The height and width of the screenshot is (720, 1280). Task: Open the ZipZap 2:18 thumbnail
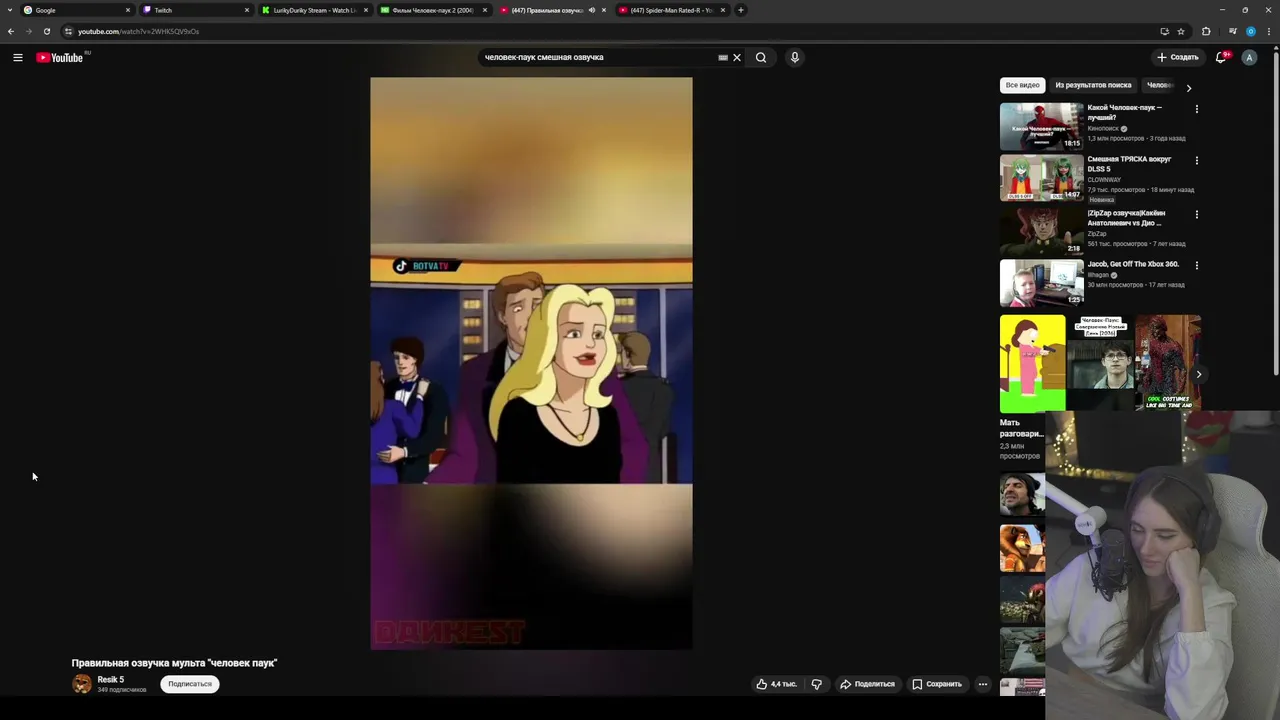click(x=1042, y=231)
